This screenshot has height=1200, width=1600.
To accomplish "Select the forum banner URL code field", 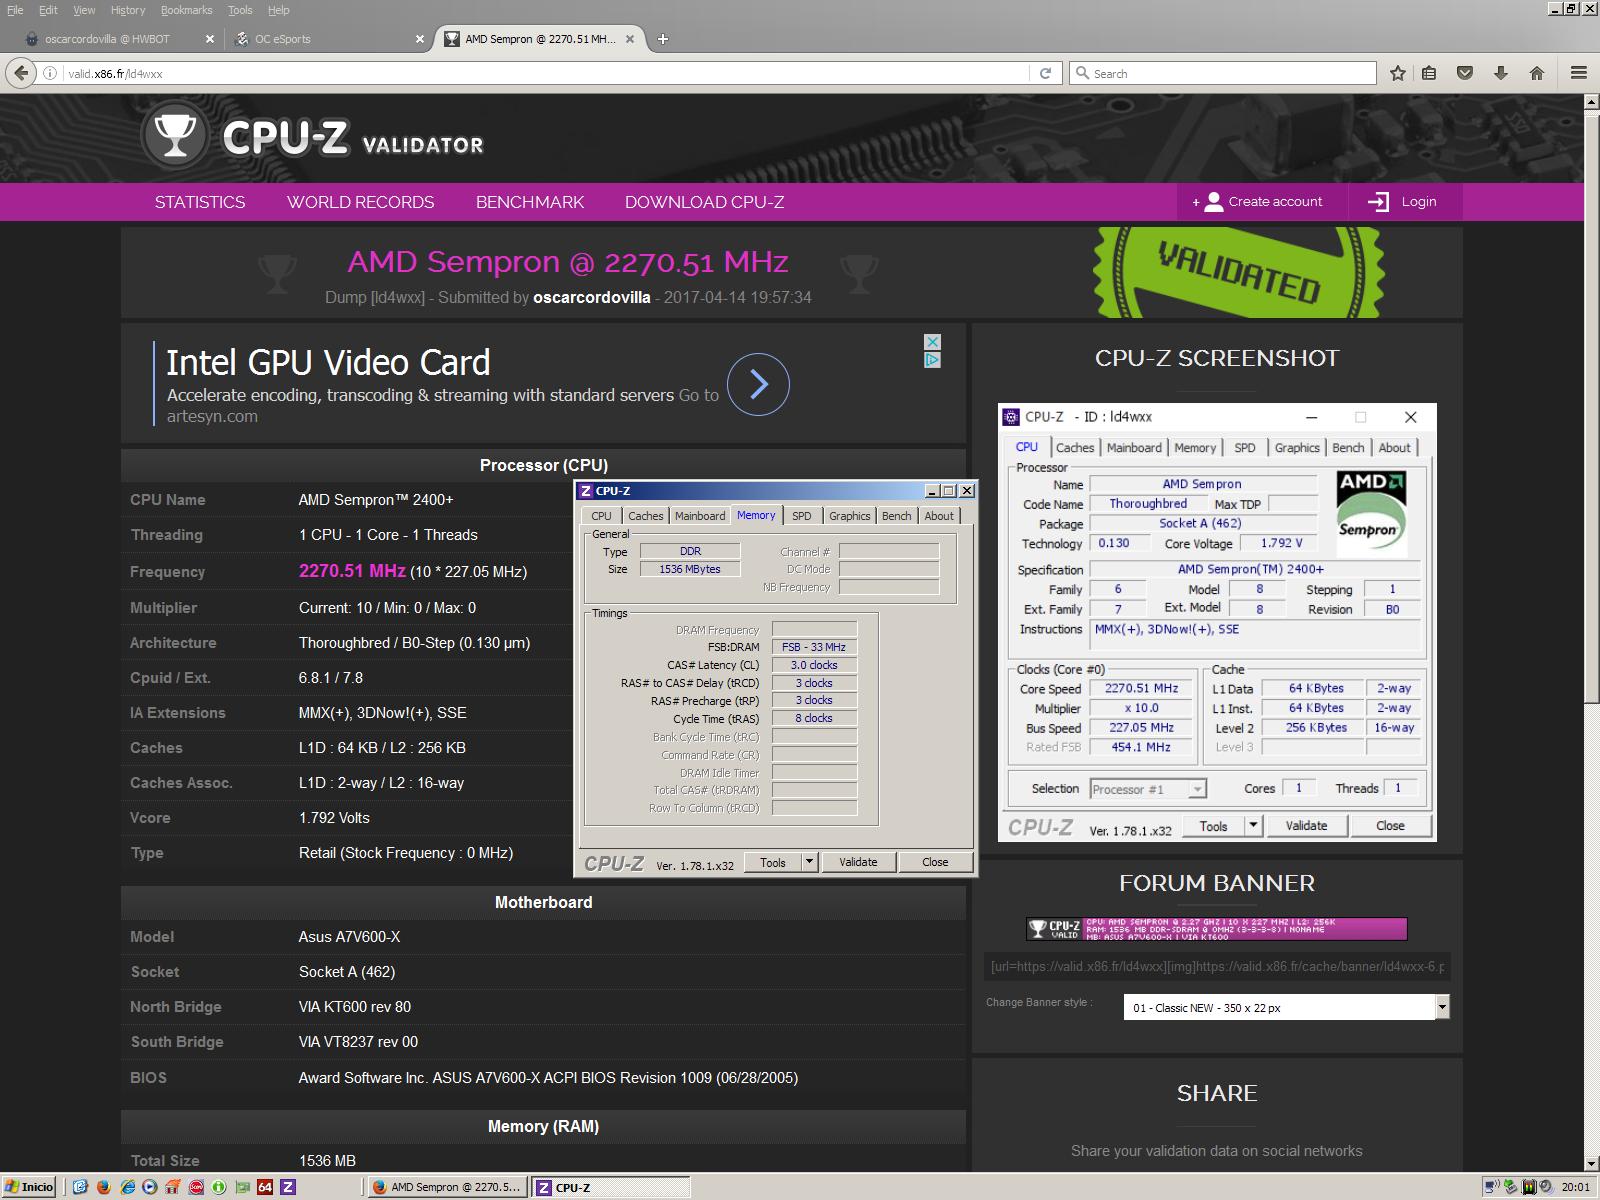I will coord(1216,967).
